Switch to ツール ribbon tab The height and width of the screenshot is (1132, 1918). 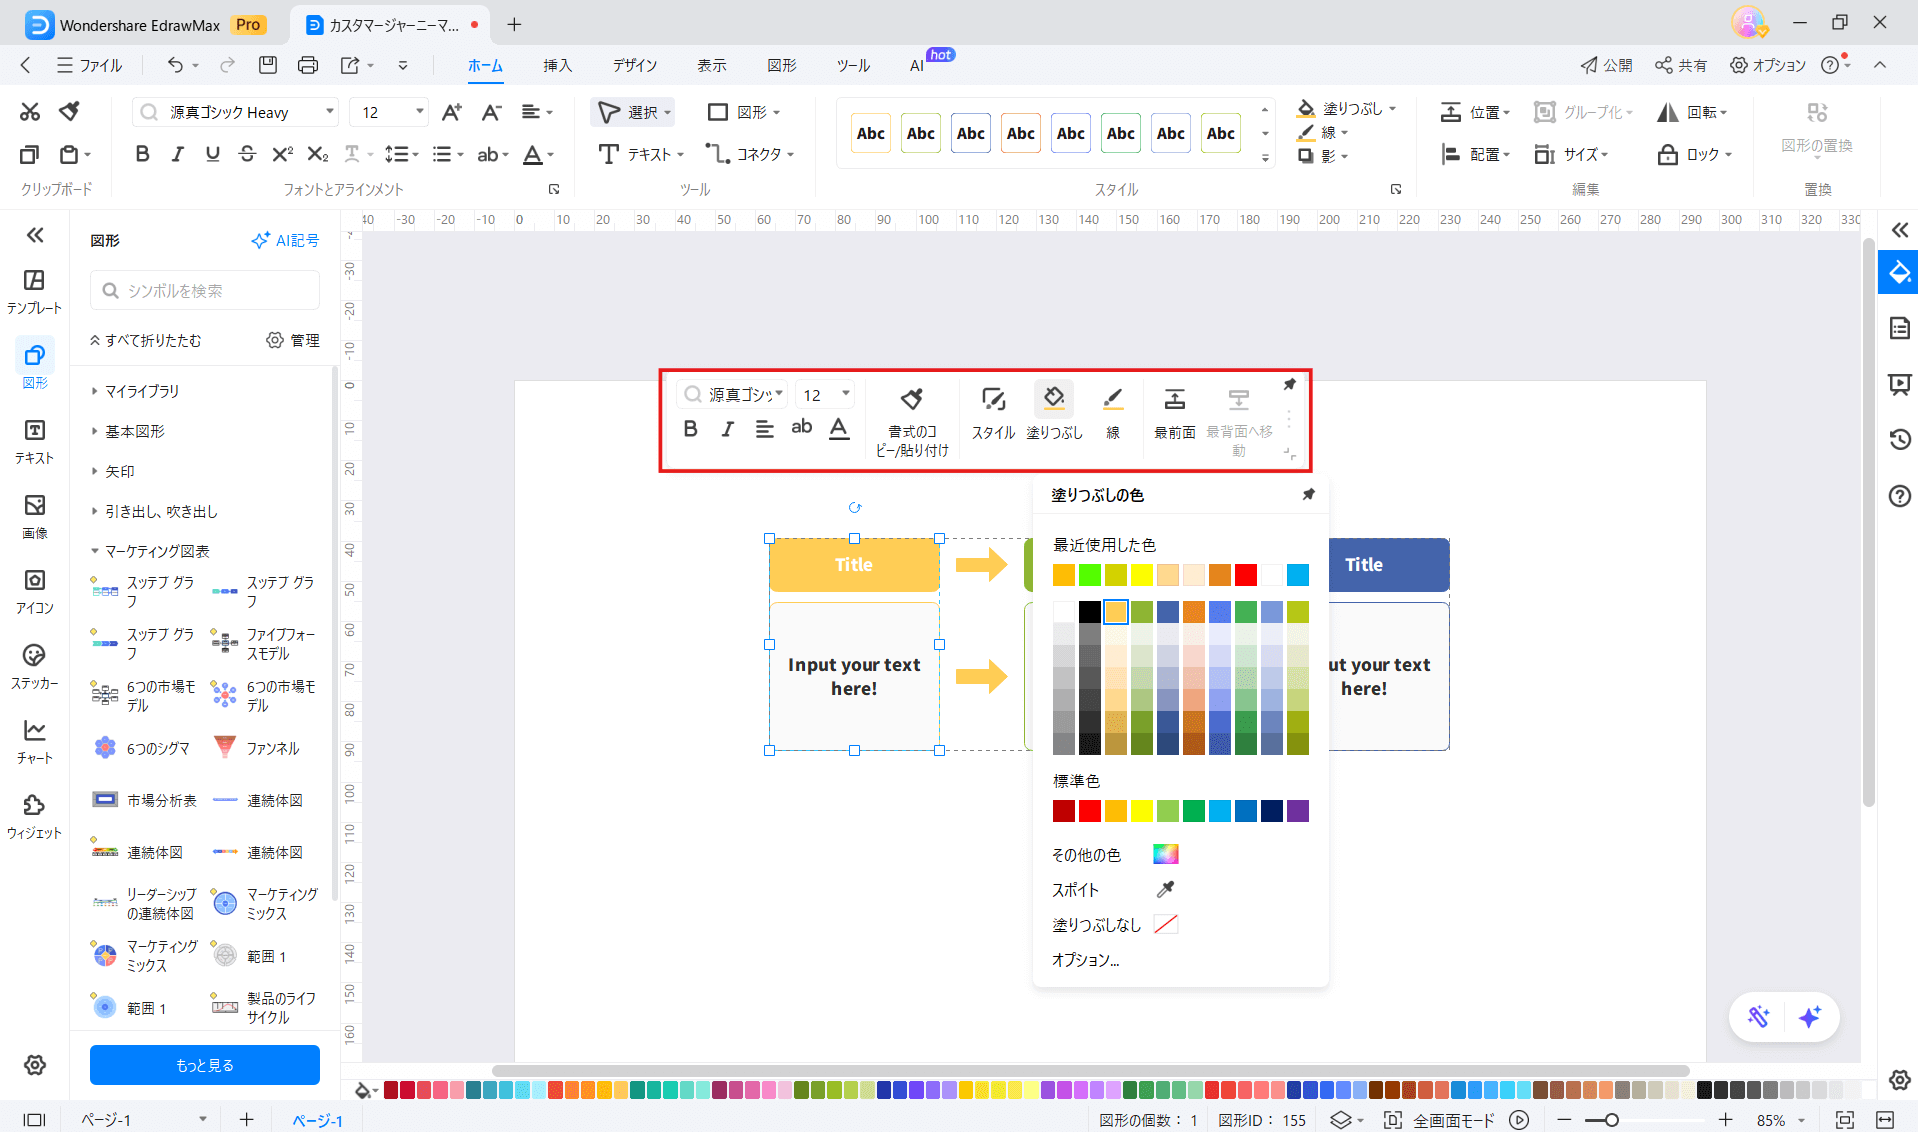tap(853, 65)
